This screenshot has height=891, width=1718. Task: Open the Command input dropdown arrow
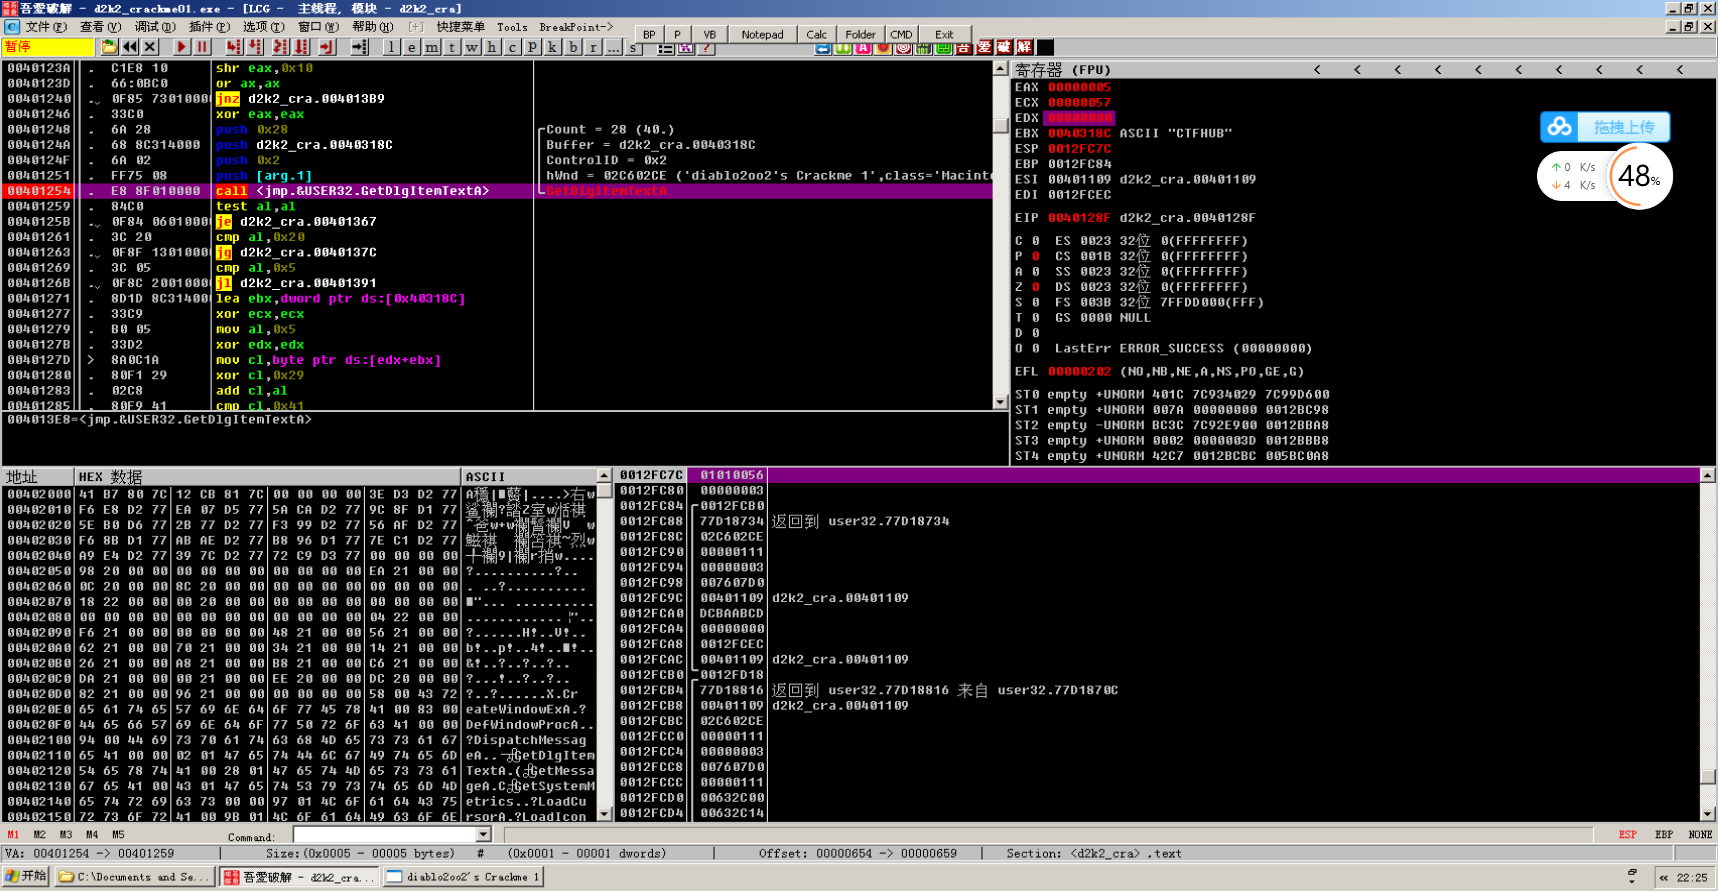click(x=484, y=835)
